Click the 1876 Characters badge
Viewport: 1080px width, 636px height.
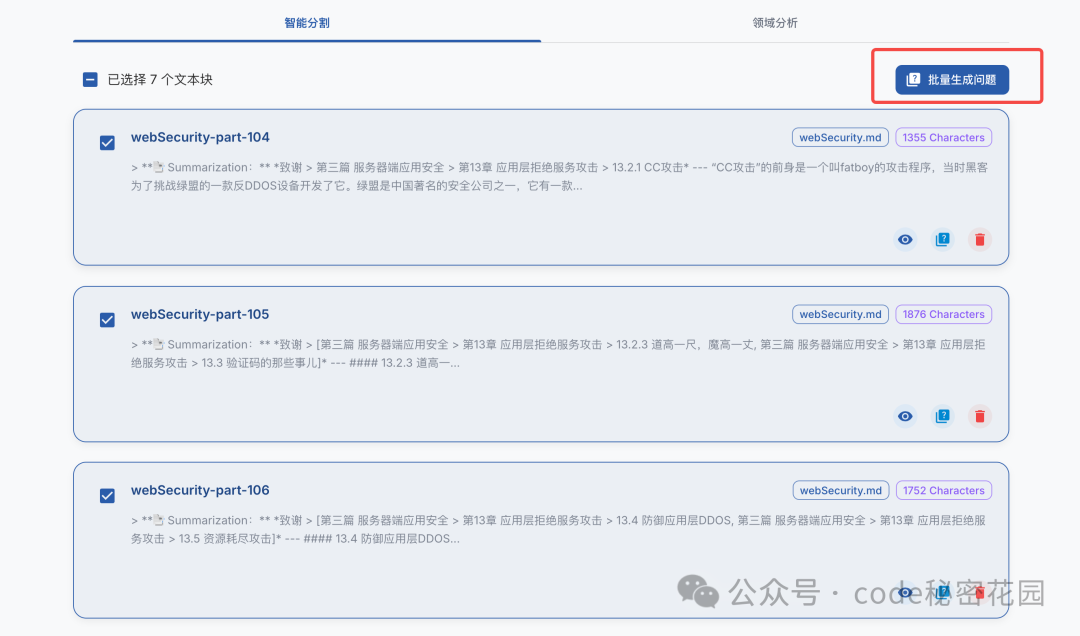(944, 314)
